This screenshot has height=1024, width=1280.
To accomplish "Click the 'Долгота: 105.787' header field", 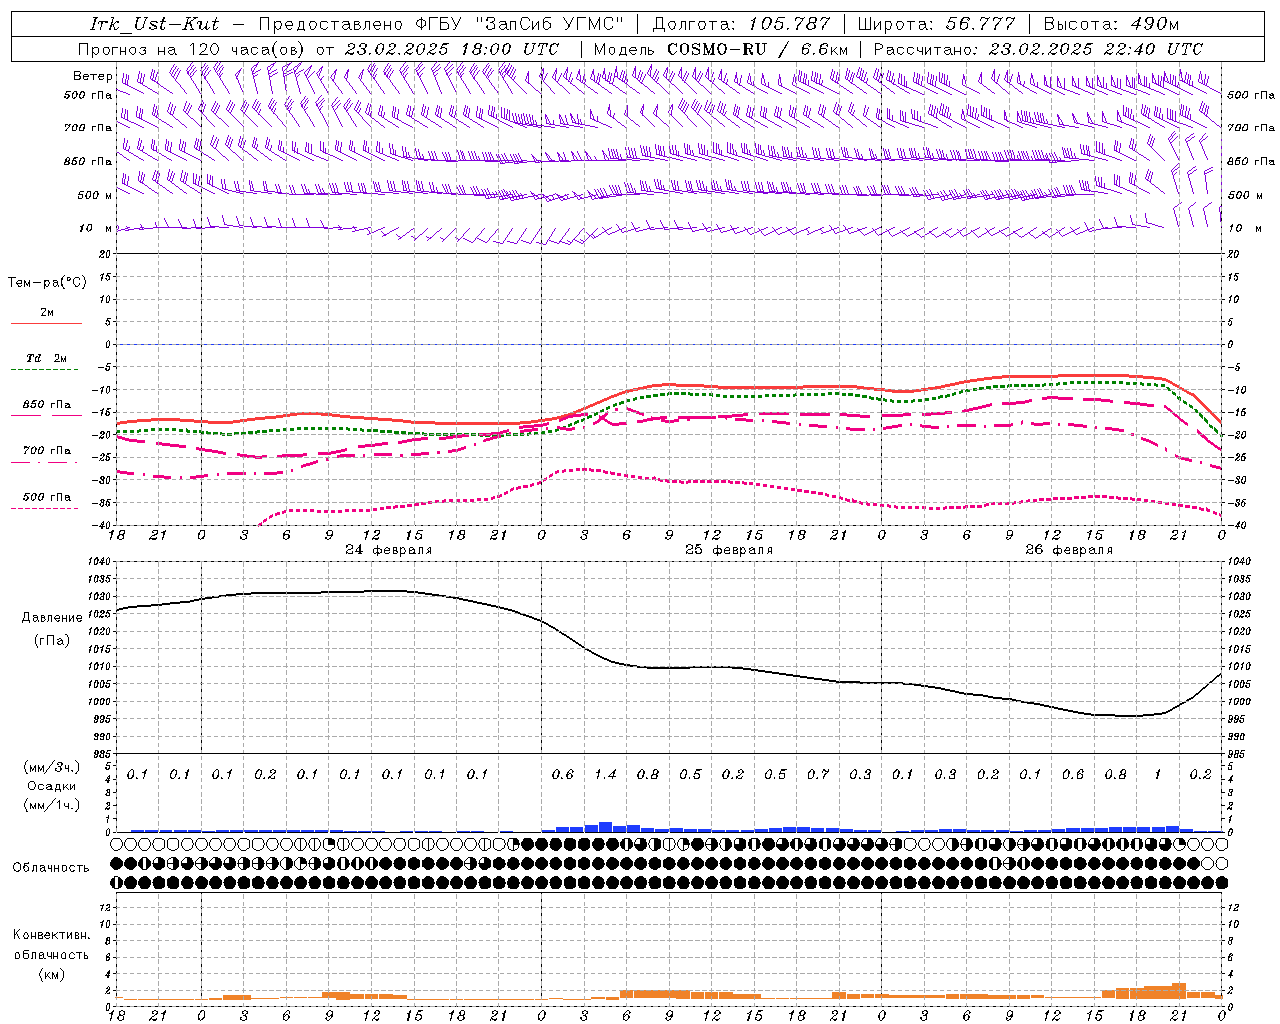I will point(741,24).
